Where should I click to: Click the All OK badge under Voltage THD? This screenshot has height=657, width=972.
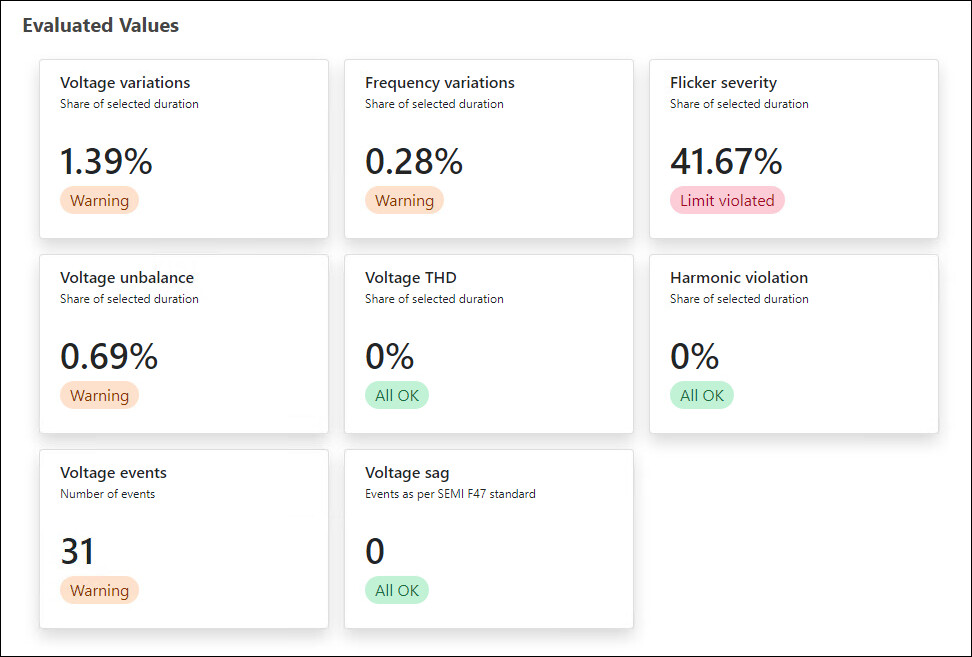click(x=397, y=395)
